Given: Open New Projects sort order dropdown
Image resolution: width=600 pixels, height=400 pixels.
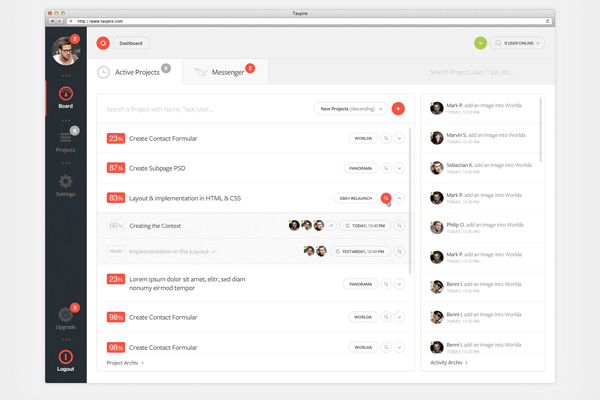Looking at the screenshot, I should point(349,108).
